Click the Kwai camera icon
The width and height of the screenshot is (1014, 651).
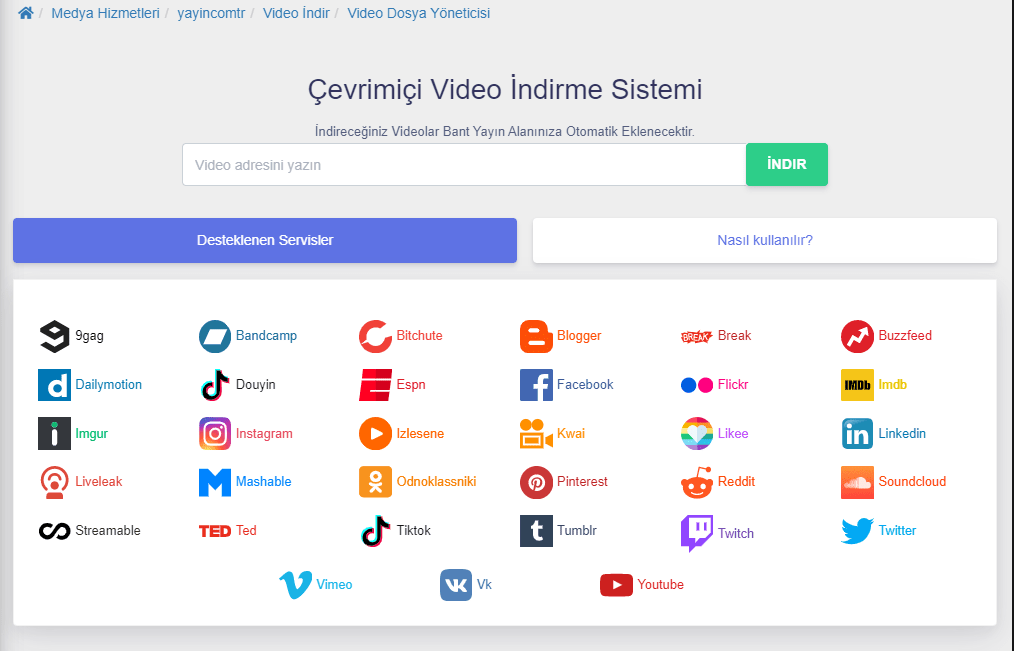pyautogui.click(x=536, y=433)
